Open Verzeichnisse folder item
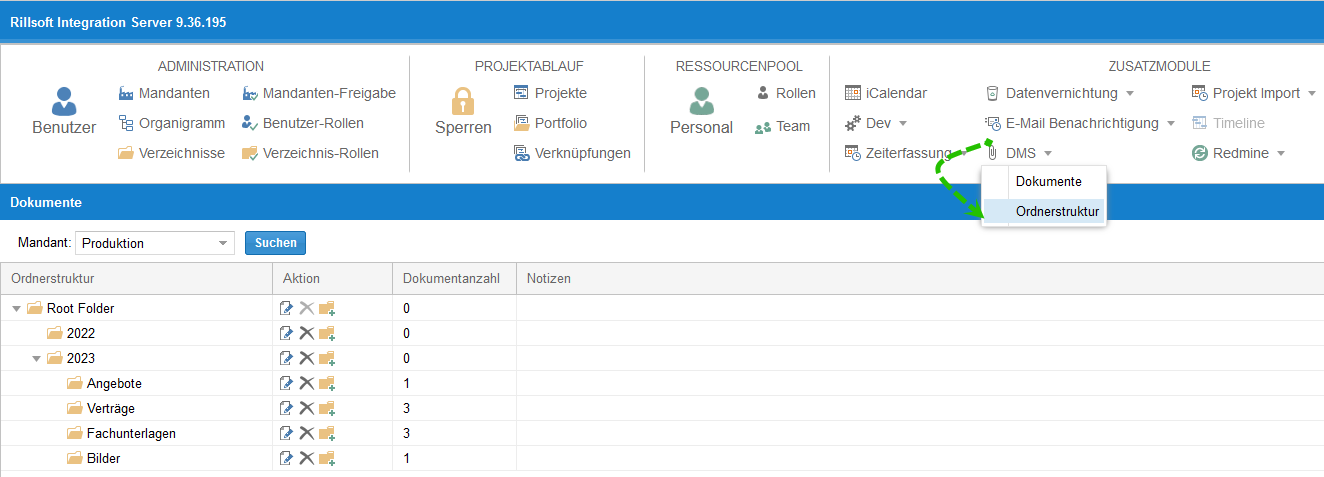1324x477 pixels. [171, 153]
